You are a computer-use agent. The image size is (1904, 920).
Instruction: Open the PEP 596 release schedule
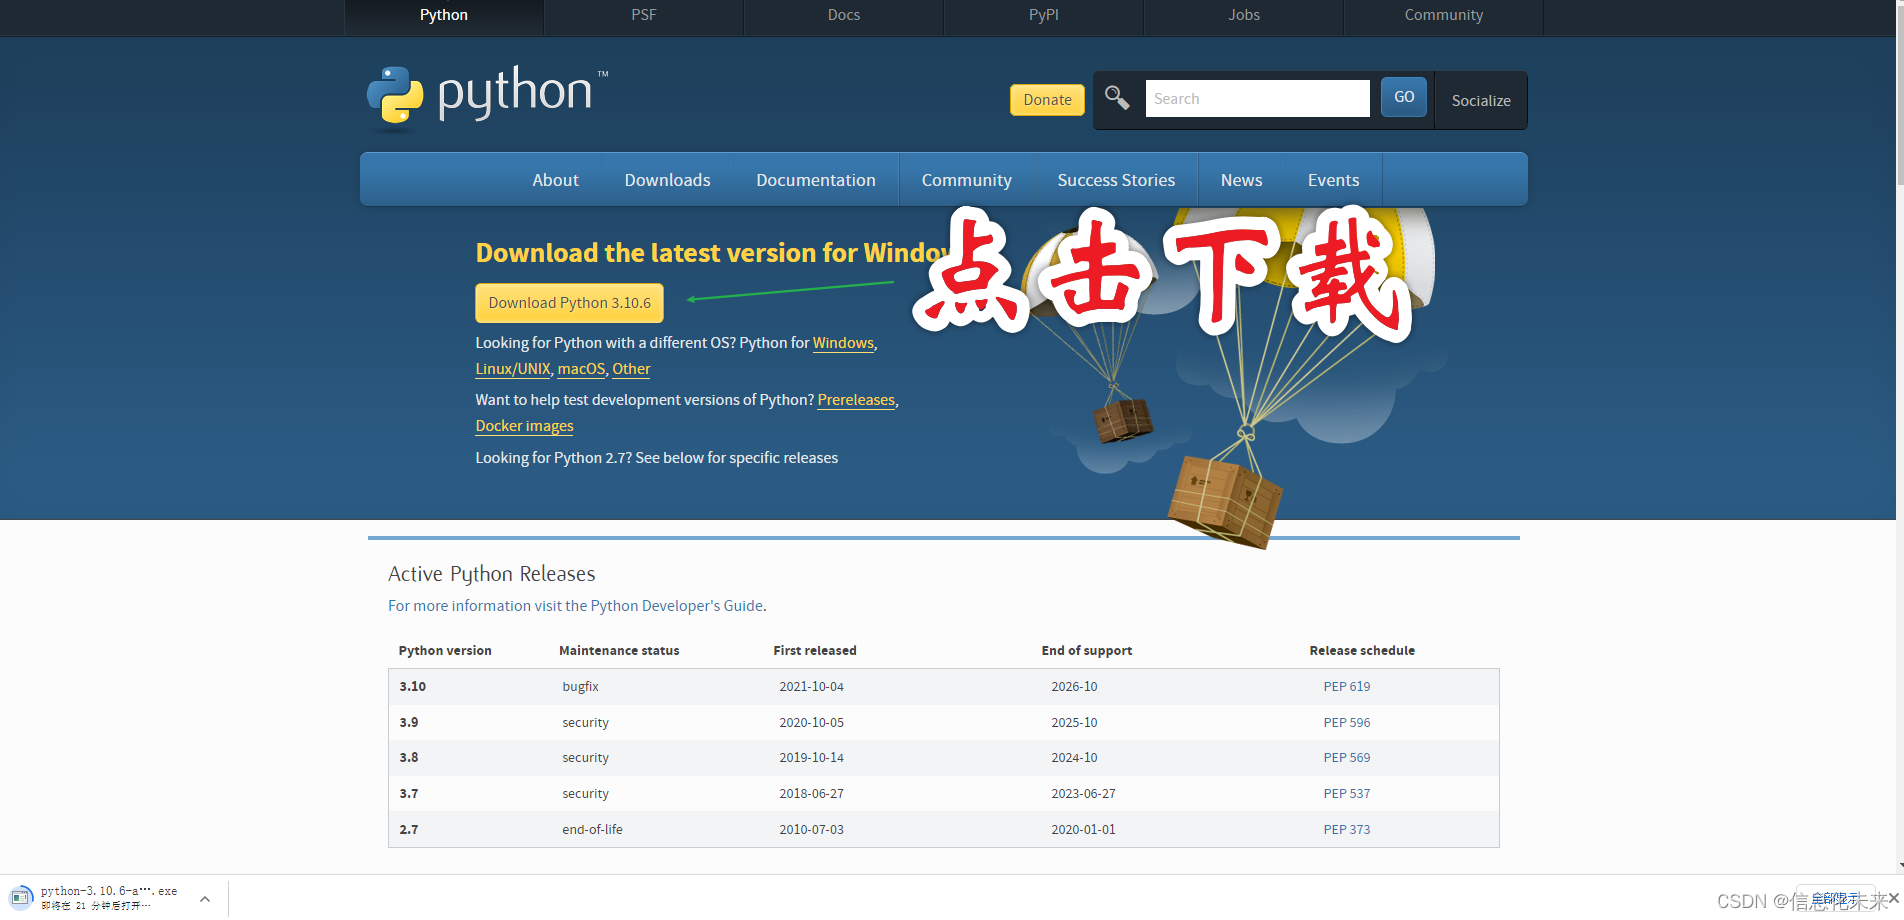tap(1347, 723)
